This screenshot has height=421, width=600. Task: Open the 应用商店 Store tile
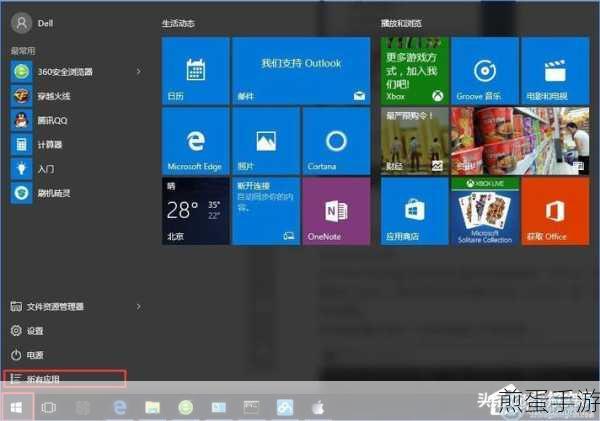414,211
